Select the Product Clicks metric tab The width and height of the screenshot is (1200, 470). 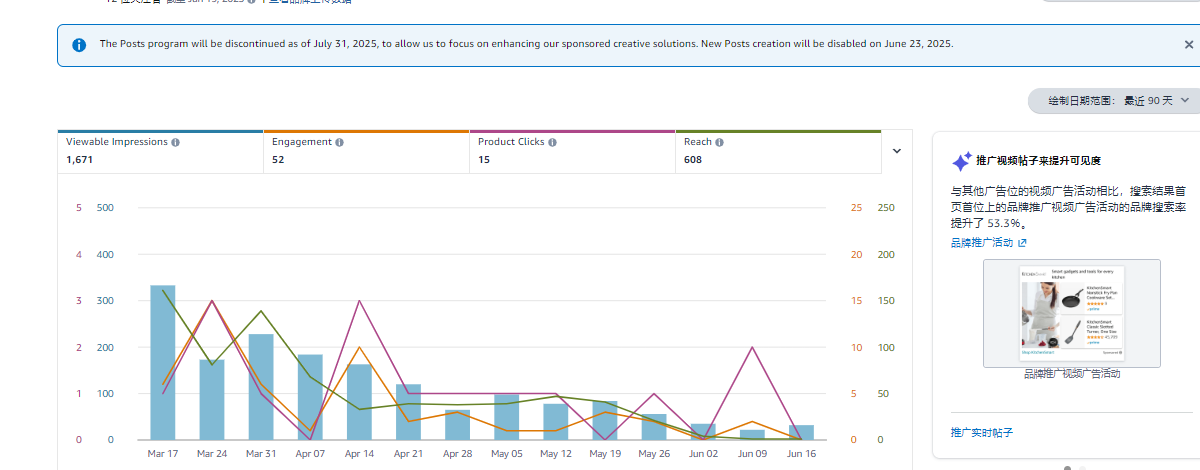tap(572, 152)
